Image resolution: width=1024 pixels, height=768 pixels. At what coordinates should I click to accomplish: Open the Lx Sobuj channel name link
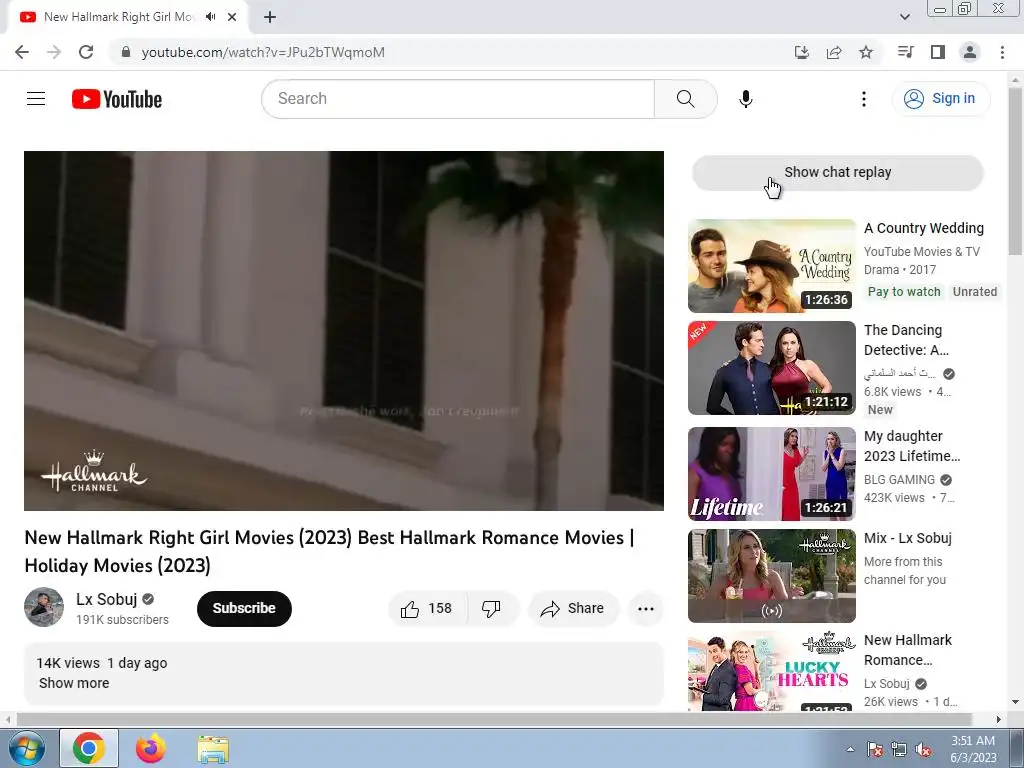pos(106,599)
